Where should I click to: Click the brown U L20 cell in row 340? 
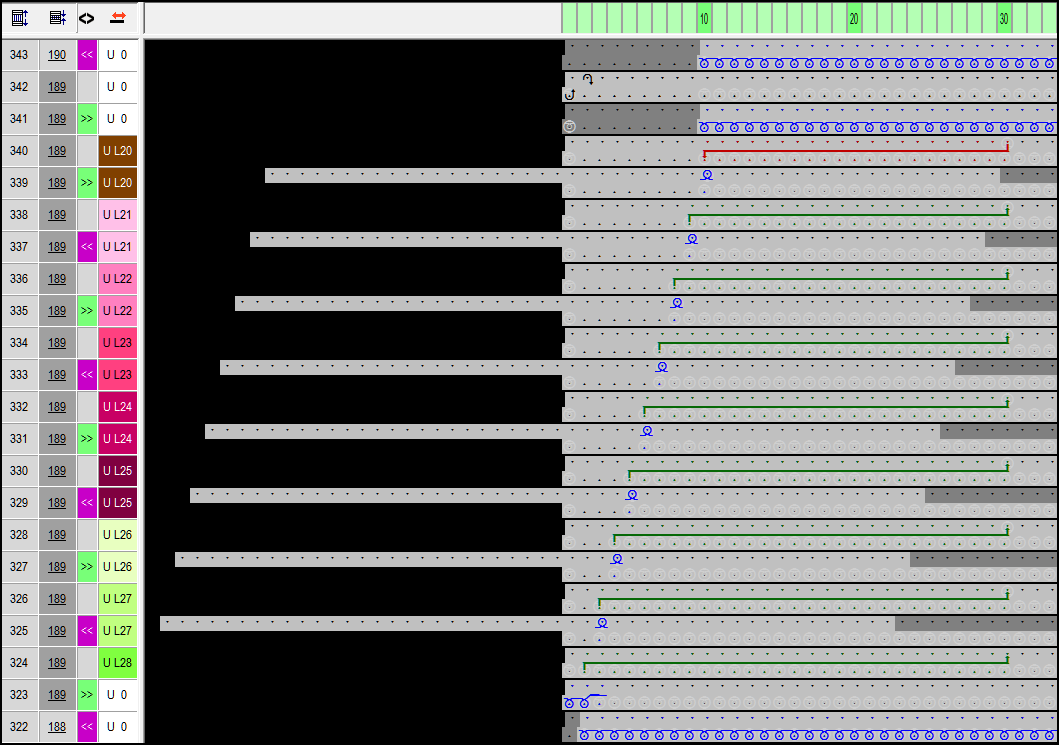pos(118,151)
